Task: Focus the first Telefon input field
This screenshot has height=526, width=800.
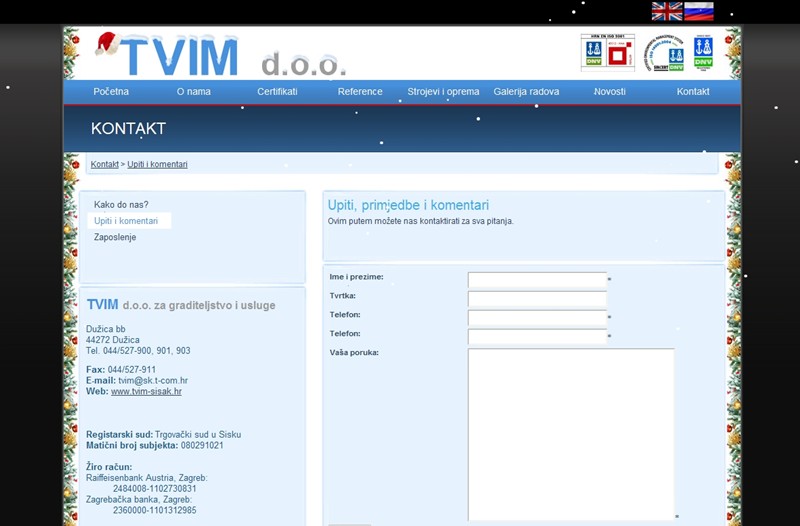Action: pyautogui.click(x=537, y=318)
